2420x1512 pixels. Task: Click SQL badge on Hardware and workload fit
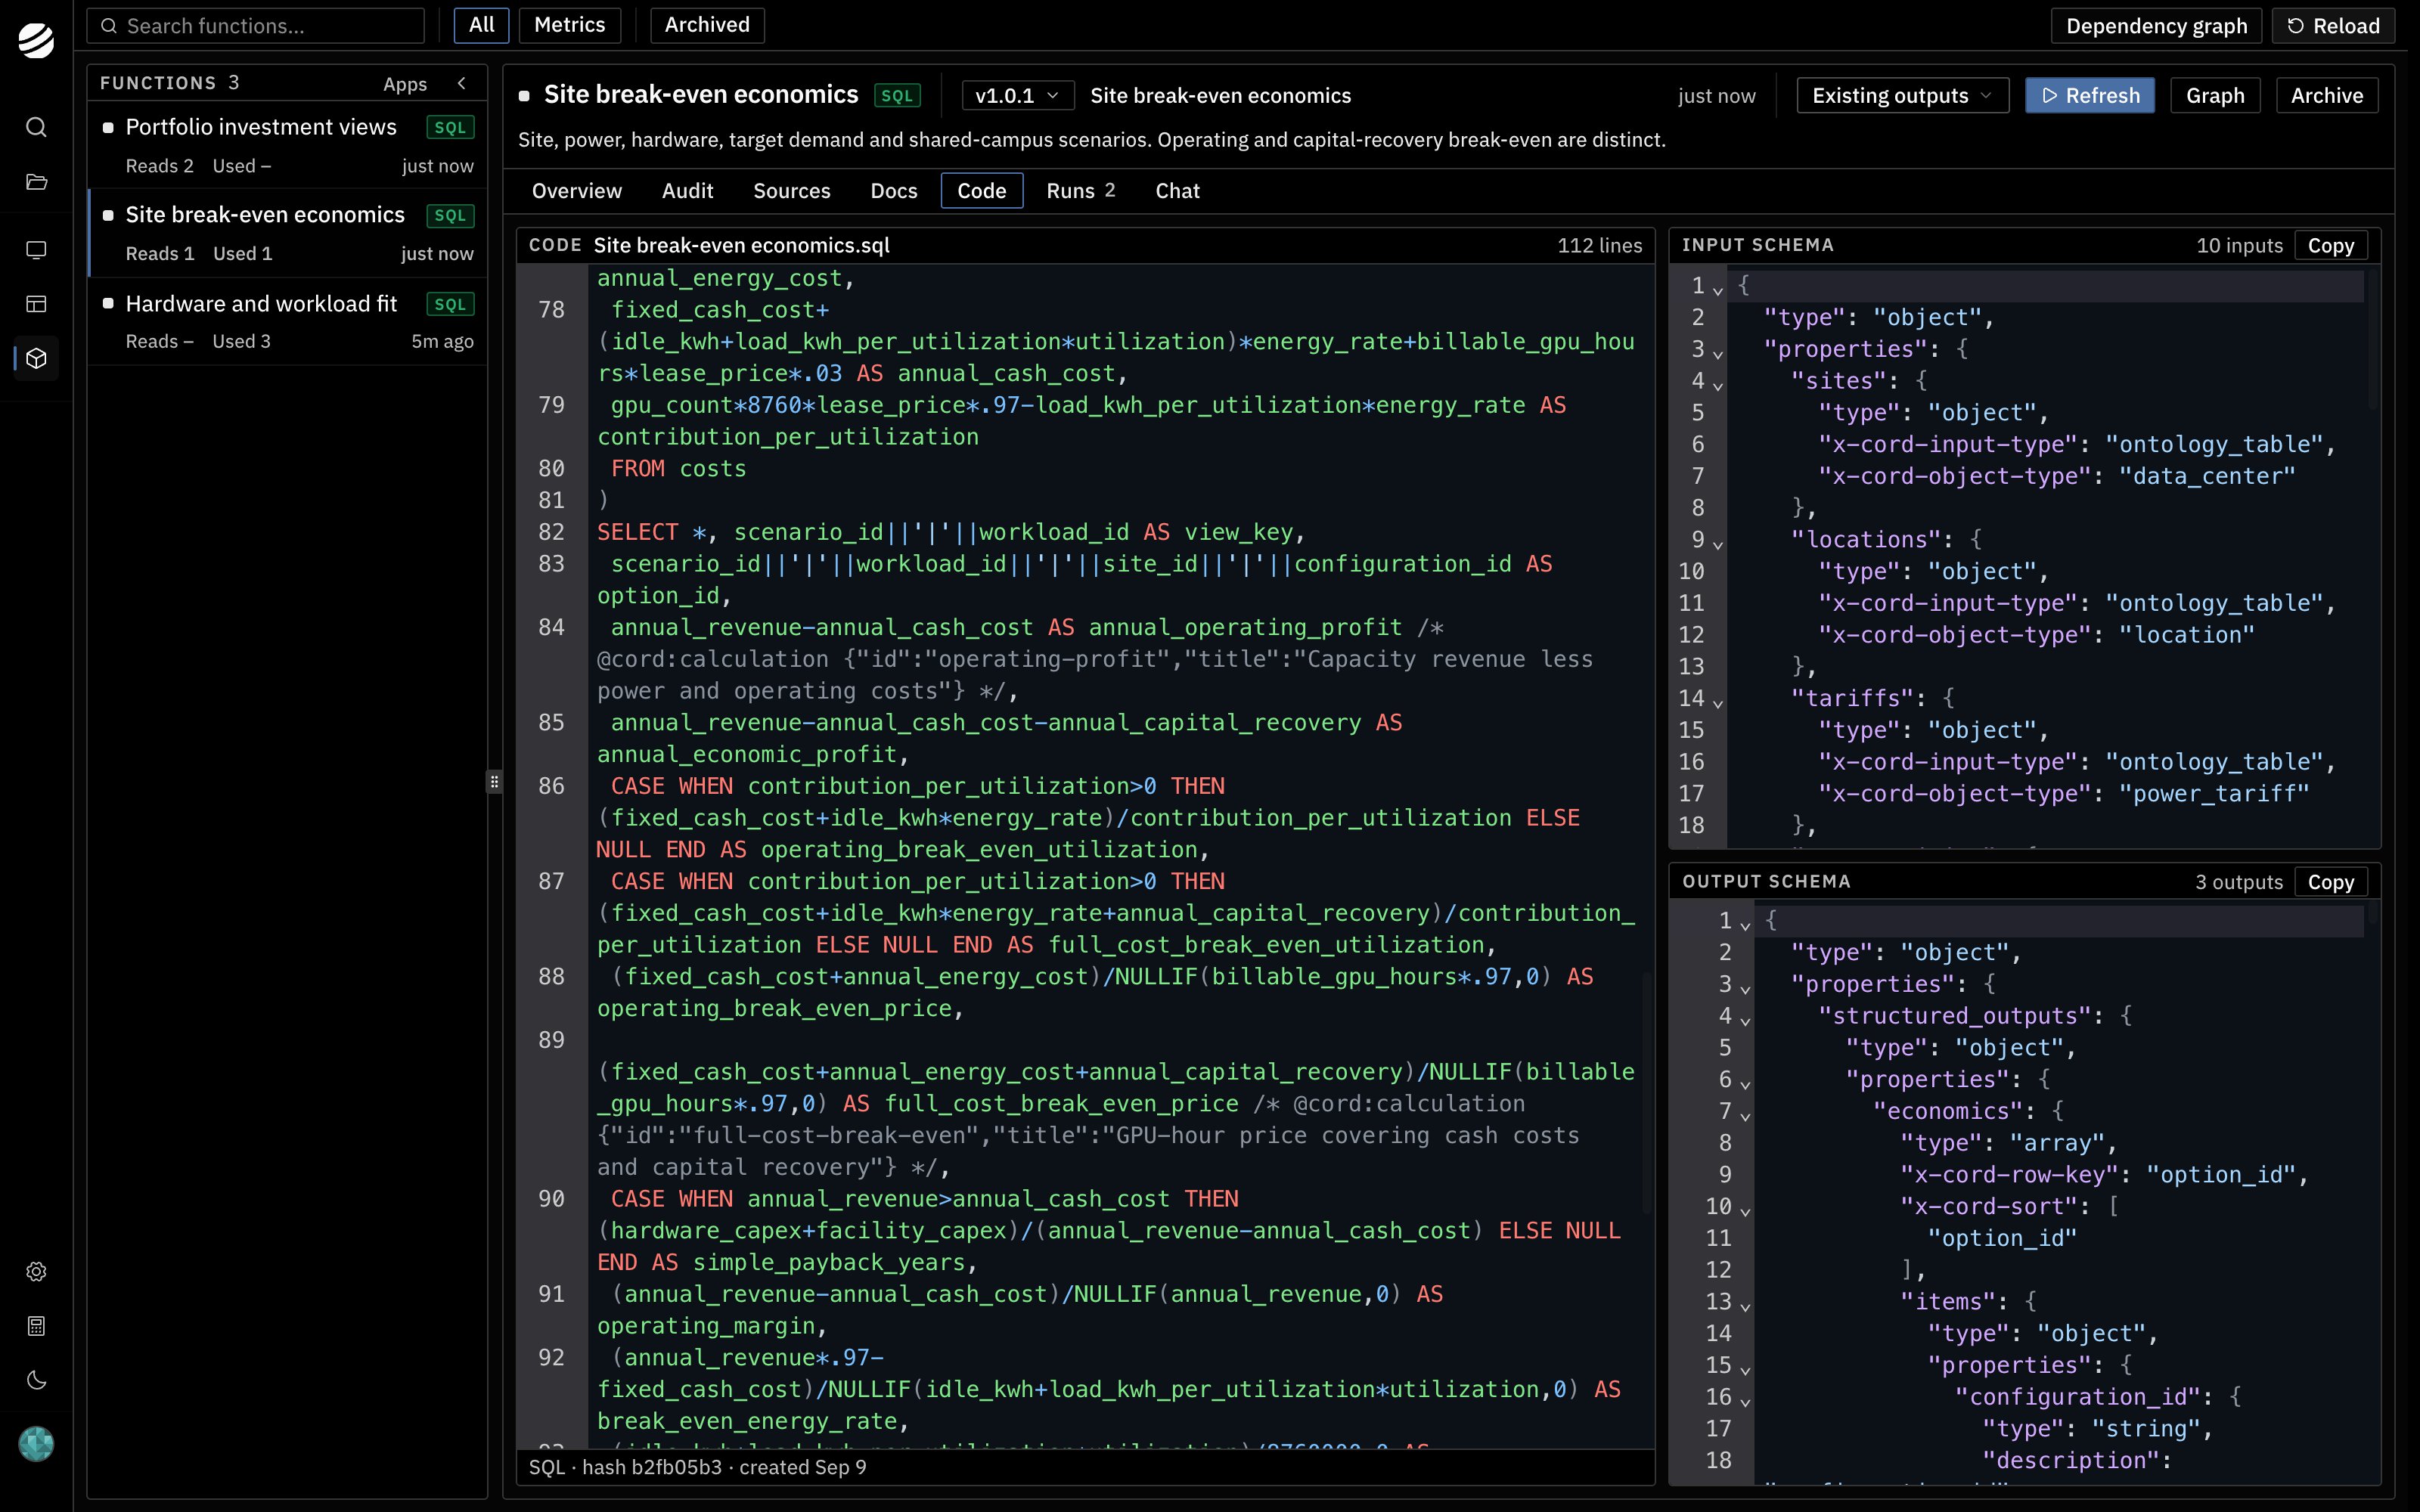pyautogui.click(x=450, y=304)
